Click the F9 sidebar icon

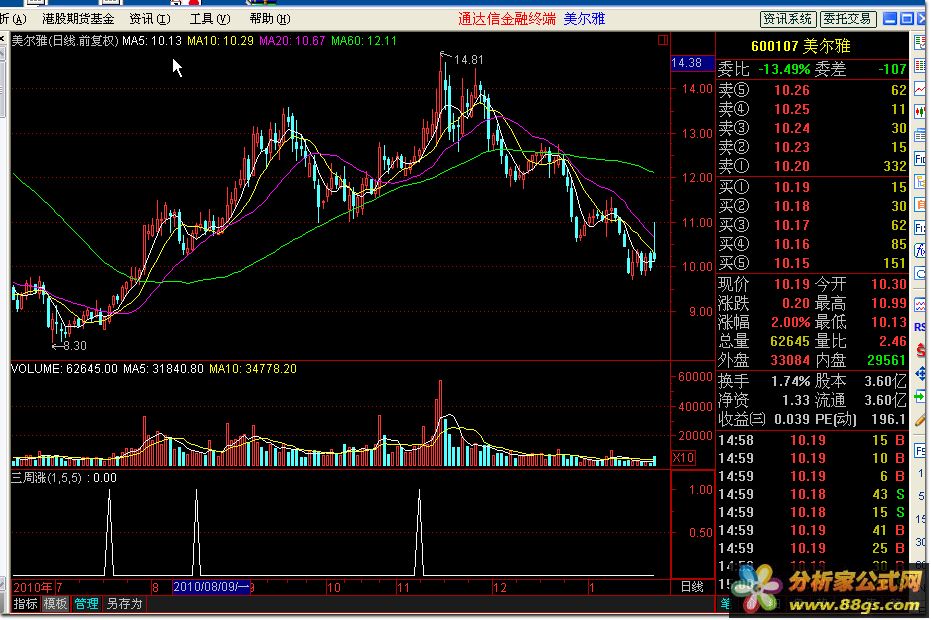pyautogui.click(x=920, y=451)
